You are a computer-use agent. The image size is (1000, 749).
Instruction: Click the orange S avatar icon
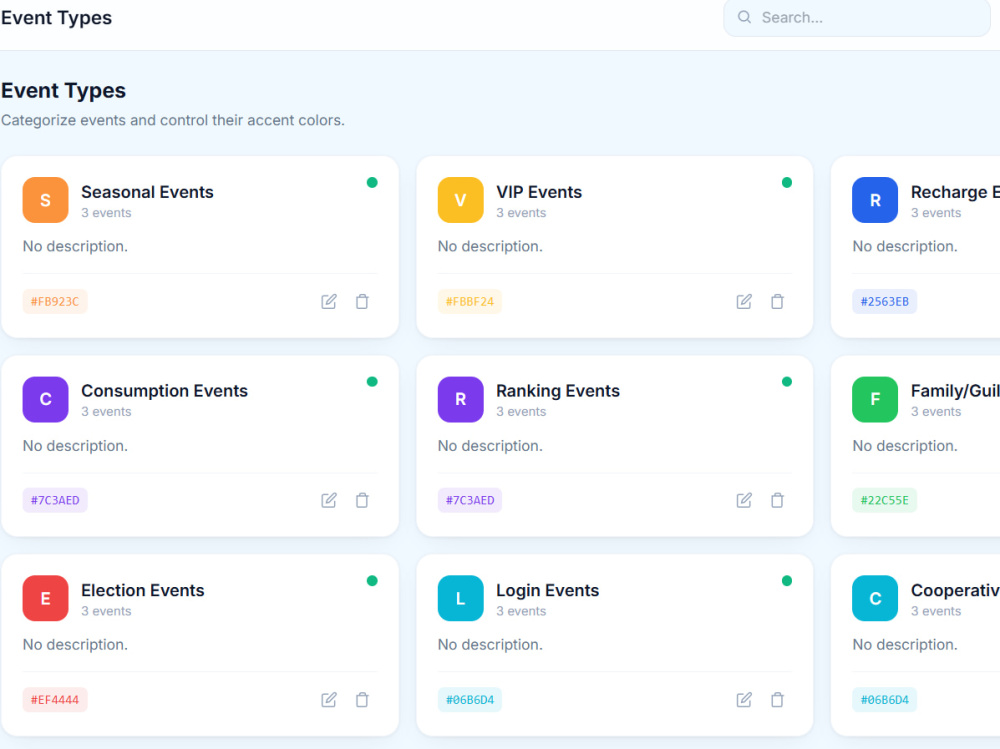click(x=45, y=200)
